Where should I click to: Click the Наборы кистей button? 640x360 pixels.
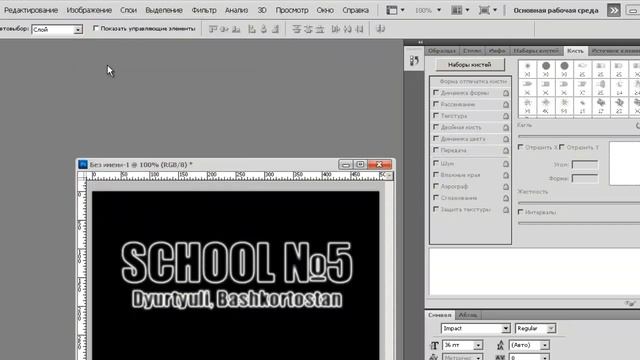point(470,64)
